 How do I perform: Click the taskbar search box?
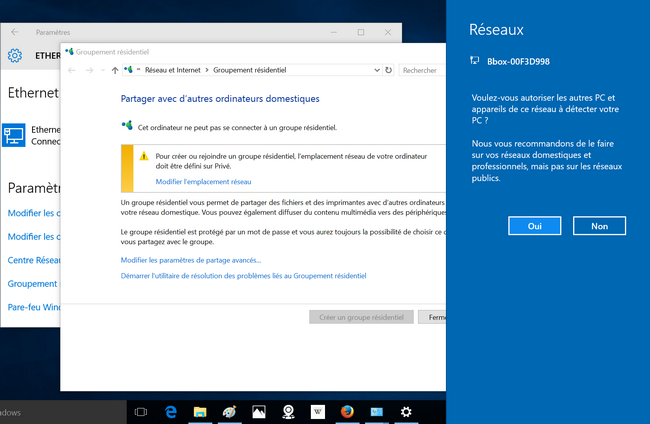click(63, 412)
